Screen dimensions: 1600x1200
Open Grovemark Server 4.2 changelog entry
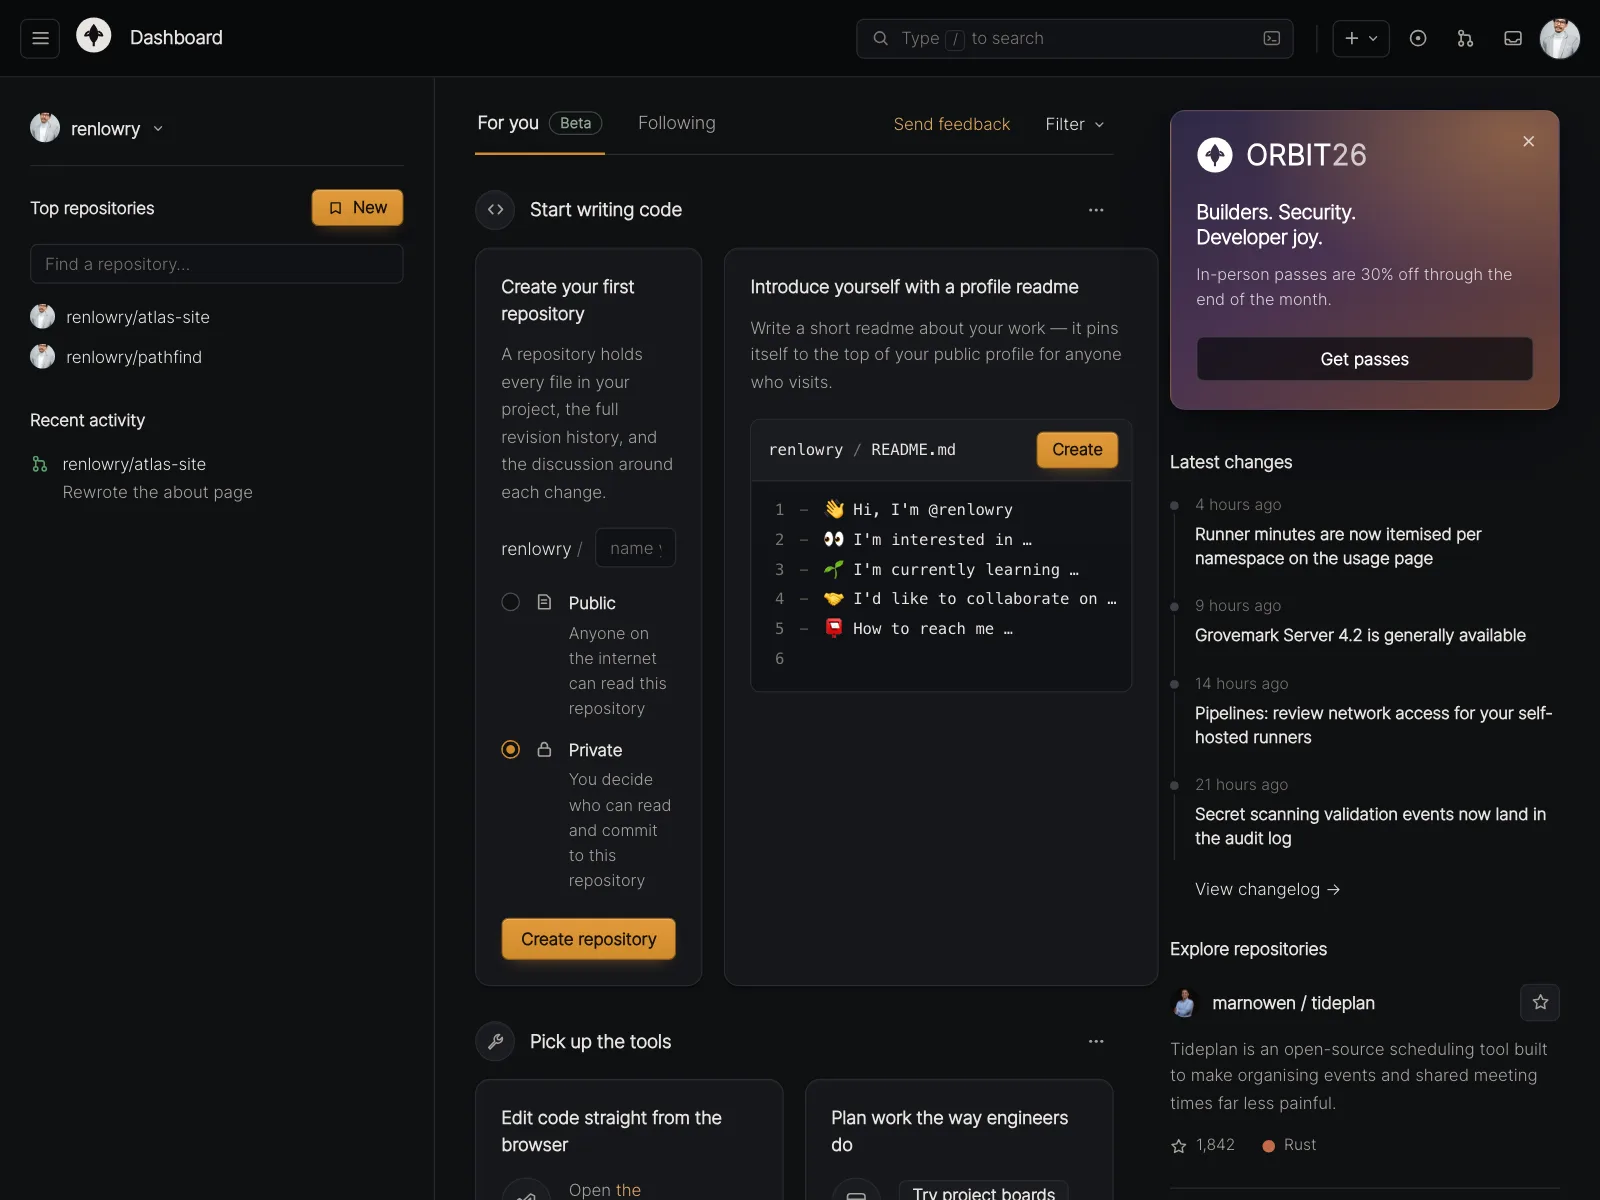tap(1360, 635)
